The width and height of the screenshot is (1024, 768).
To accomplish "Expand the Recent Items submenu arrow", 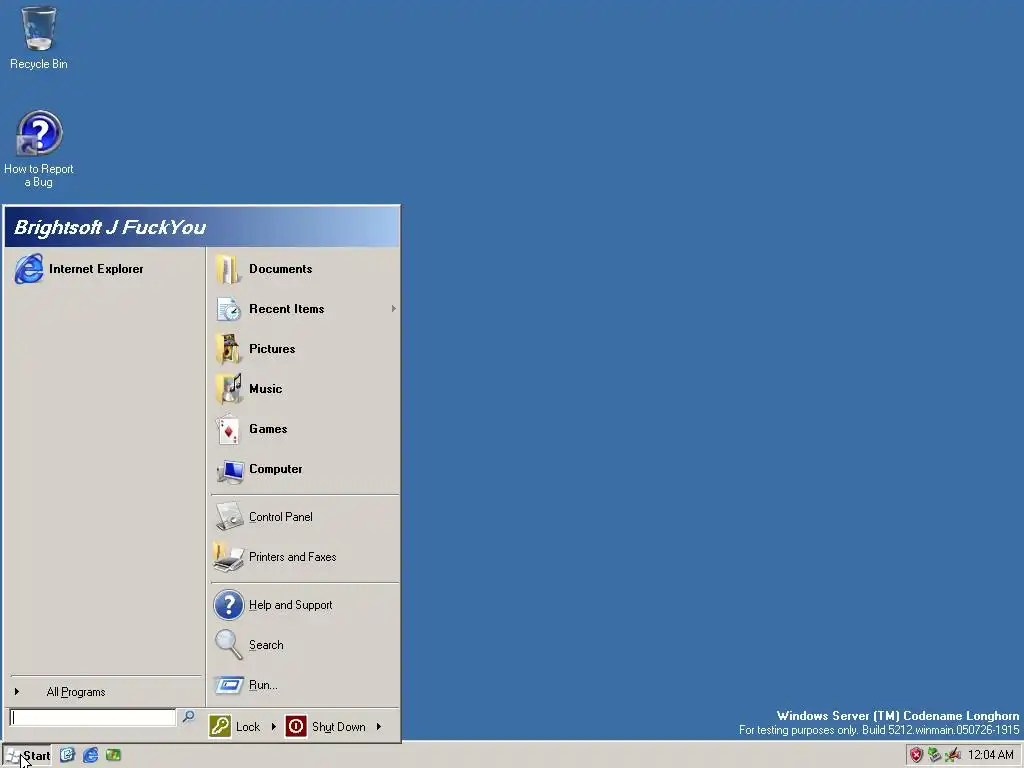I will pyautogui.click(x=393, y=309).
